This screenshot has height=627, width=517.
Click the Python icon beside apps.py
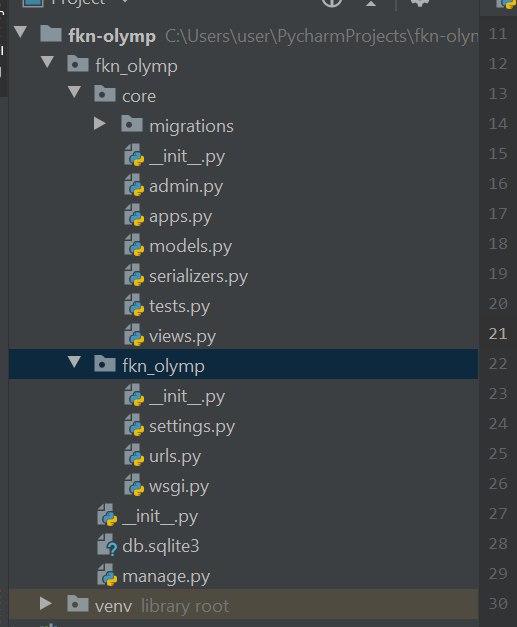click(x=134, y=215)
